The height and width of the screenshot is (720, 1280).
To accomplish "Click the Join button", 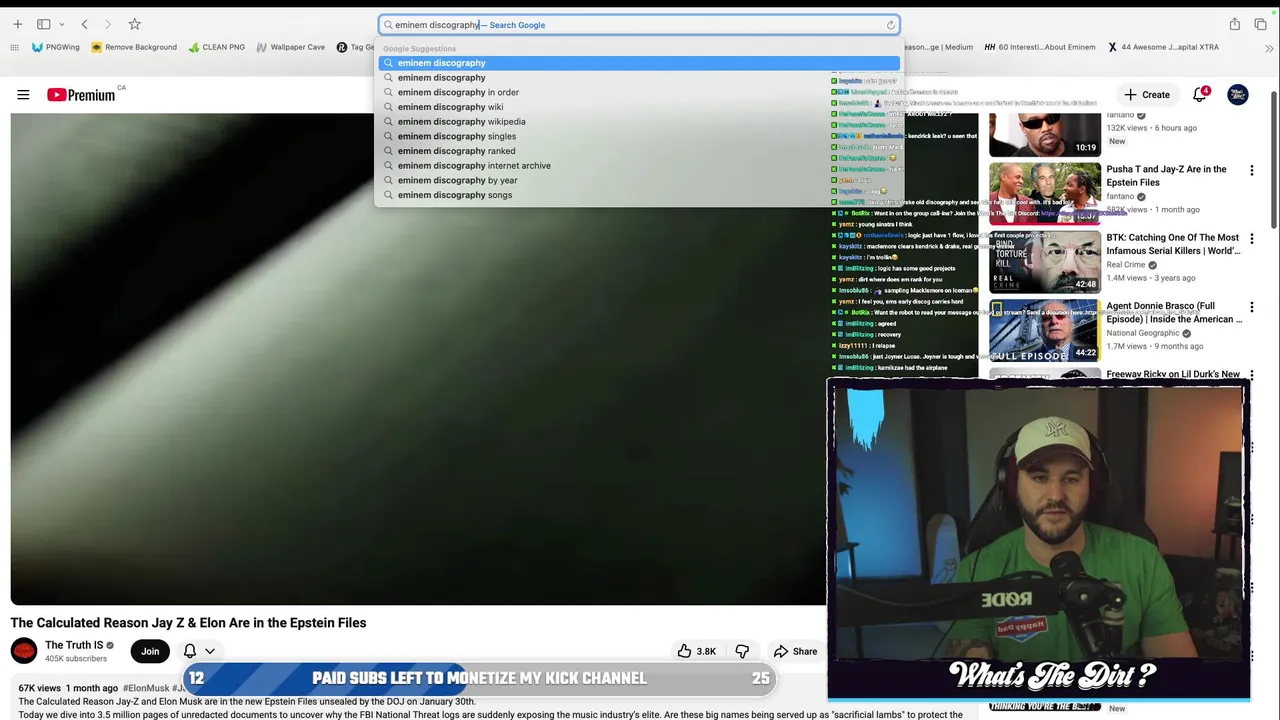I will pos(150,651).
